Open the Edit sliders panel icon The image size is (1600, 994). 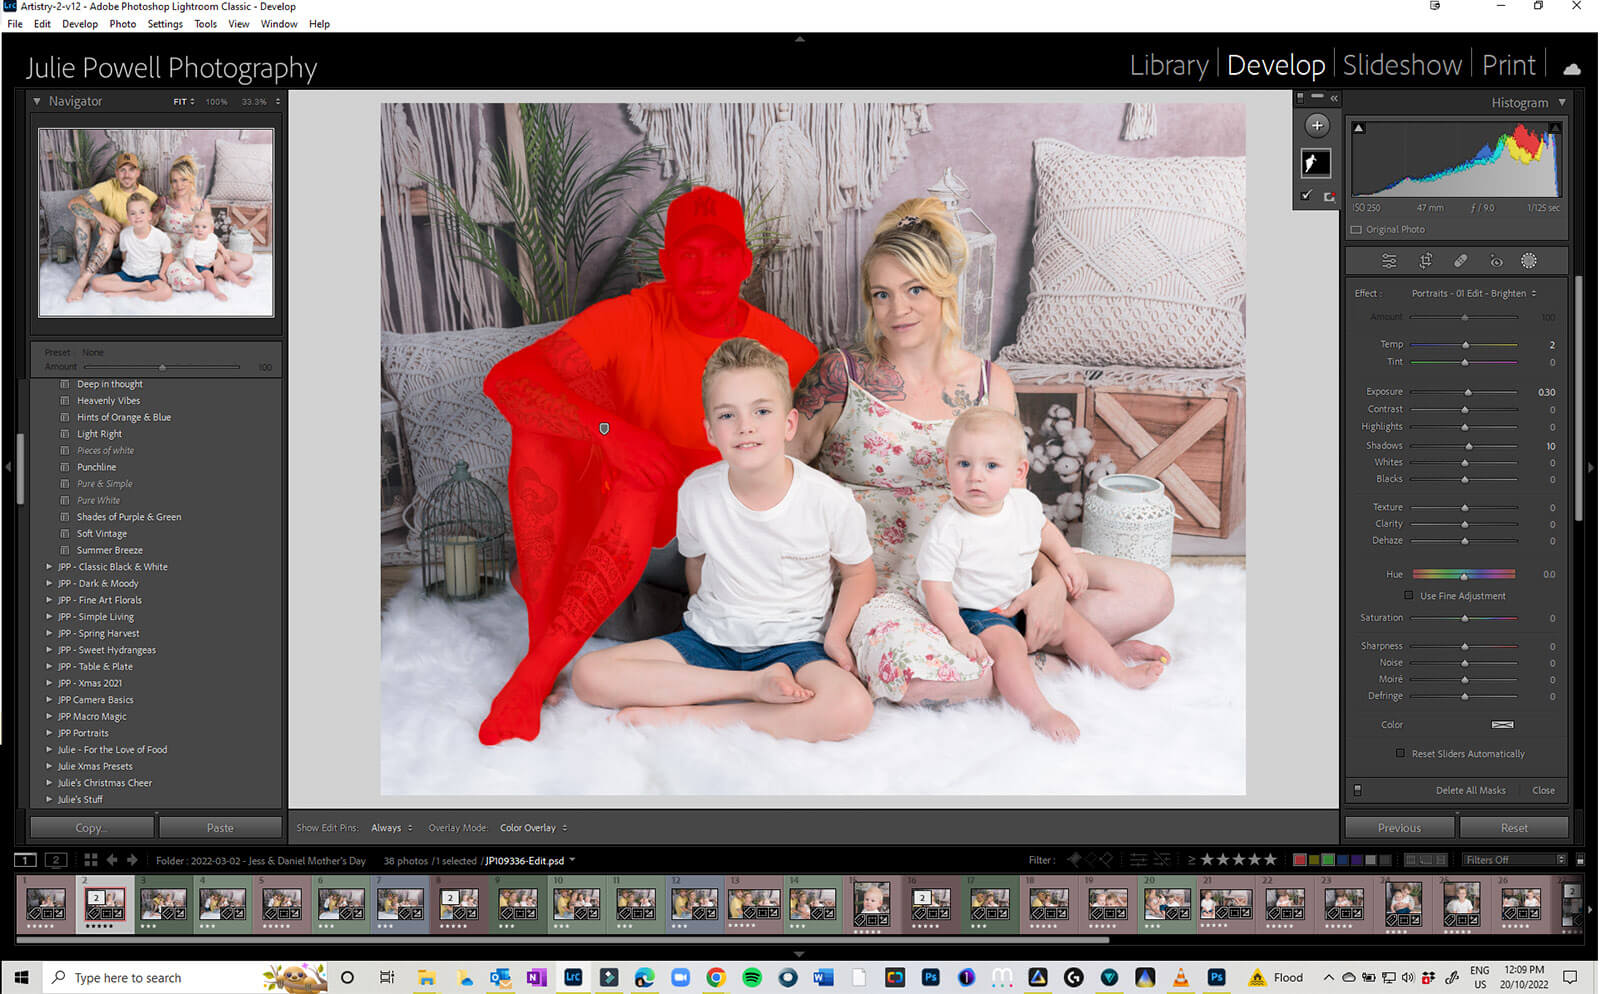click(x=1389, y=261)
